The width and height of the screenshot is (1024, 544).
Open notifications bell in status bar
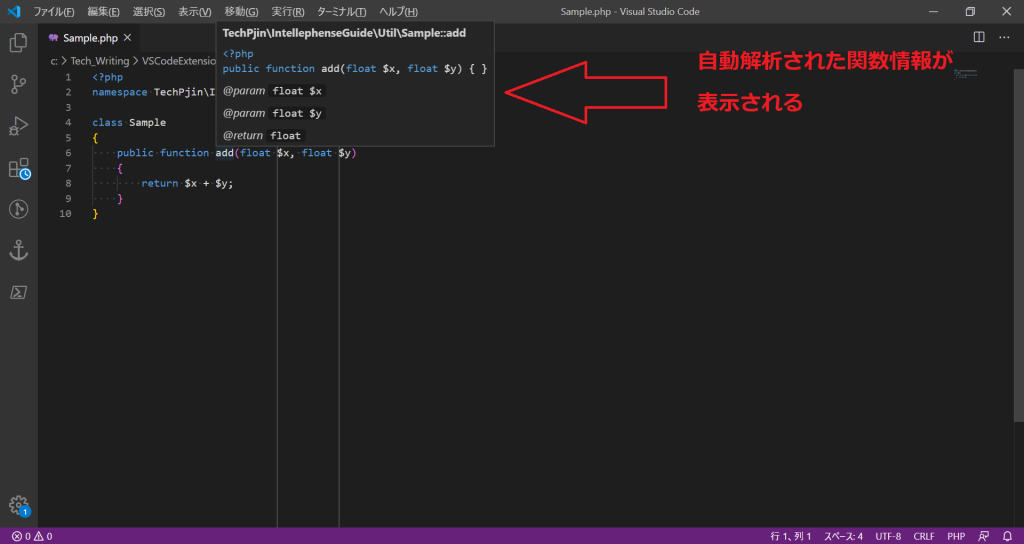1007,536
